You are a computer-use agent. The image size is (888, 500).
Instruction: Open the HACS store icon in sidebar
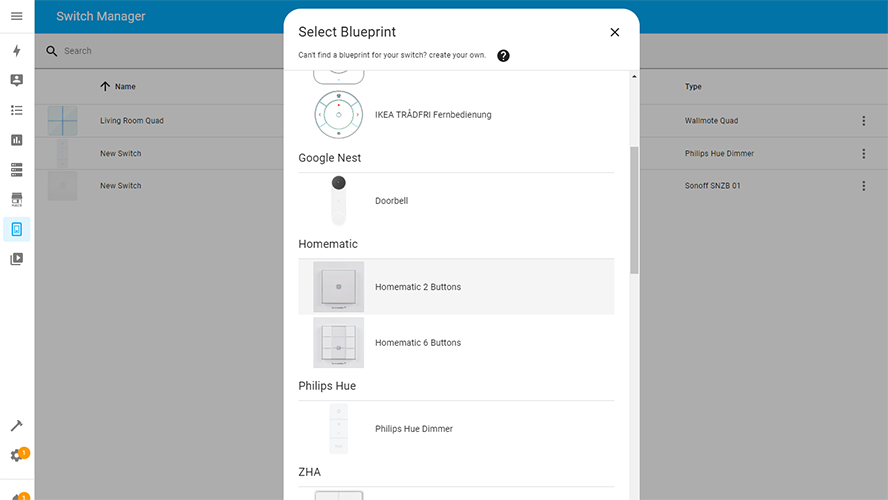[x=16, y=199]
